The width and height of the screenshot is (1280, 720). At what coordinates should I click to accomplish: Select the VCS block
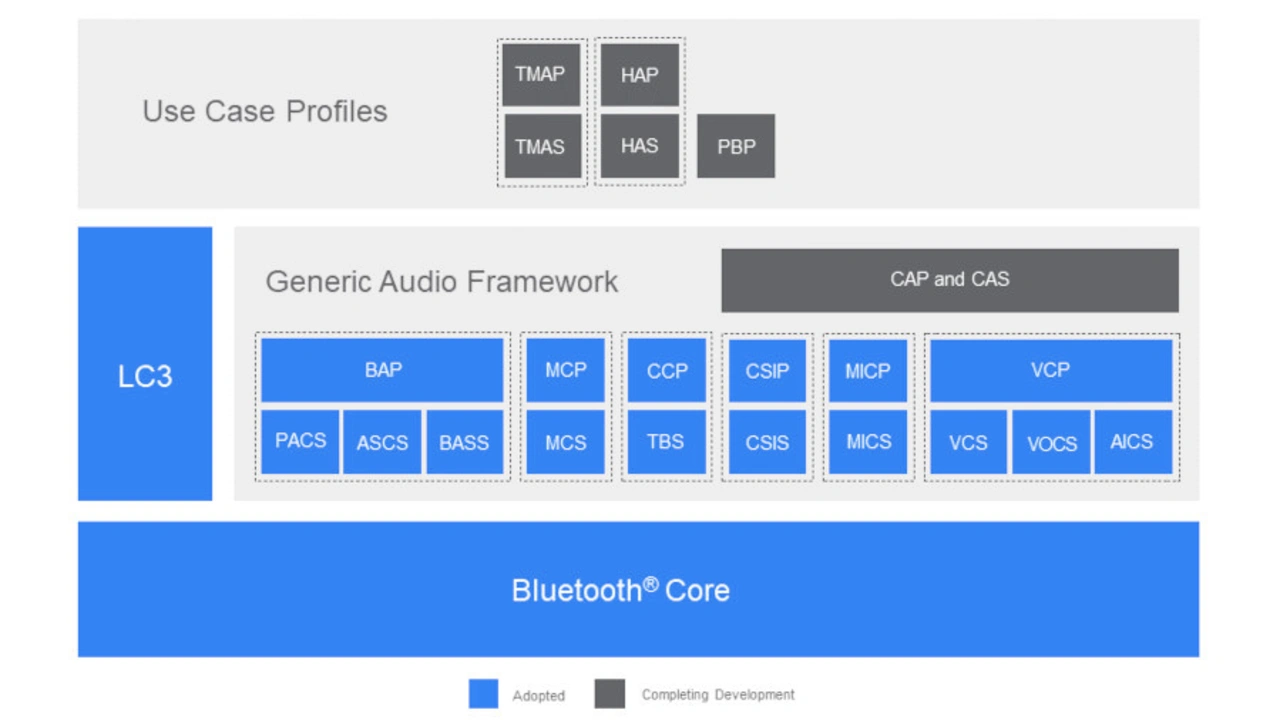[x=969, y=442]
